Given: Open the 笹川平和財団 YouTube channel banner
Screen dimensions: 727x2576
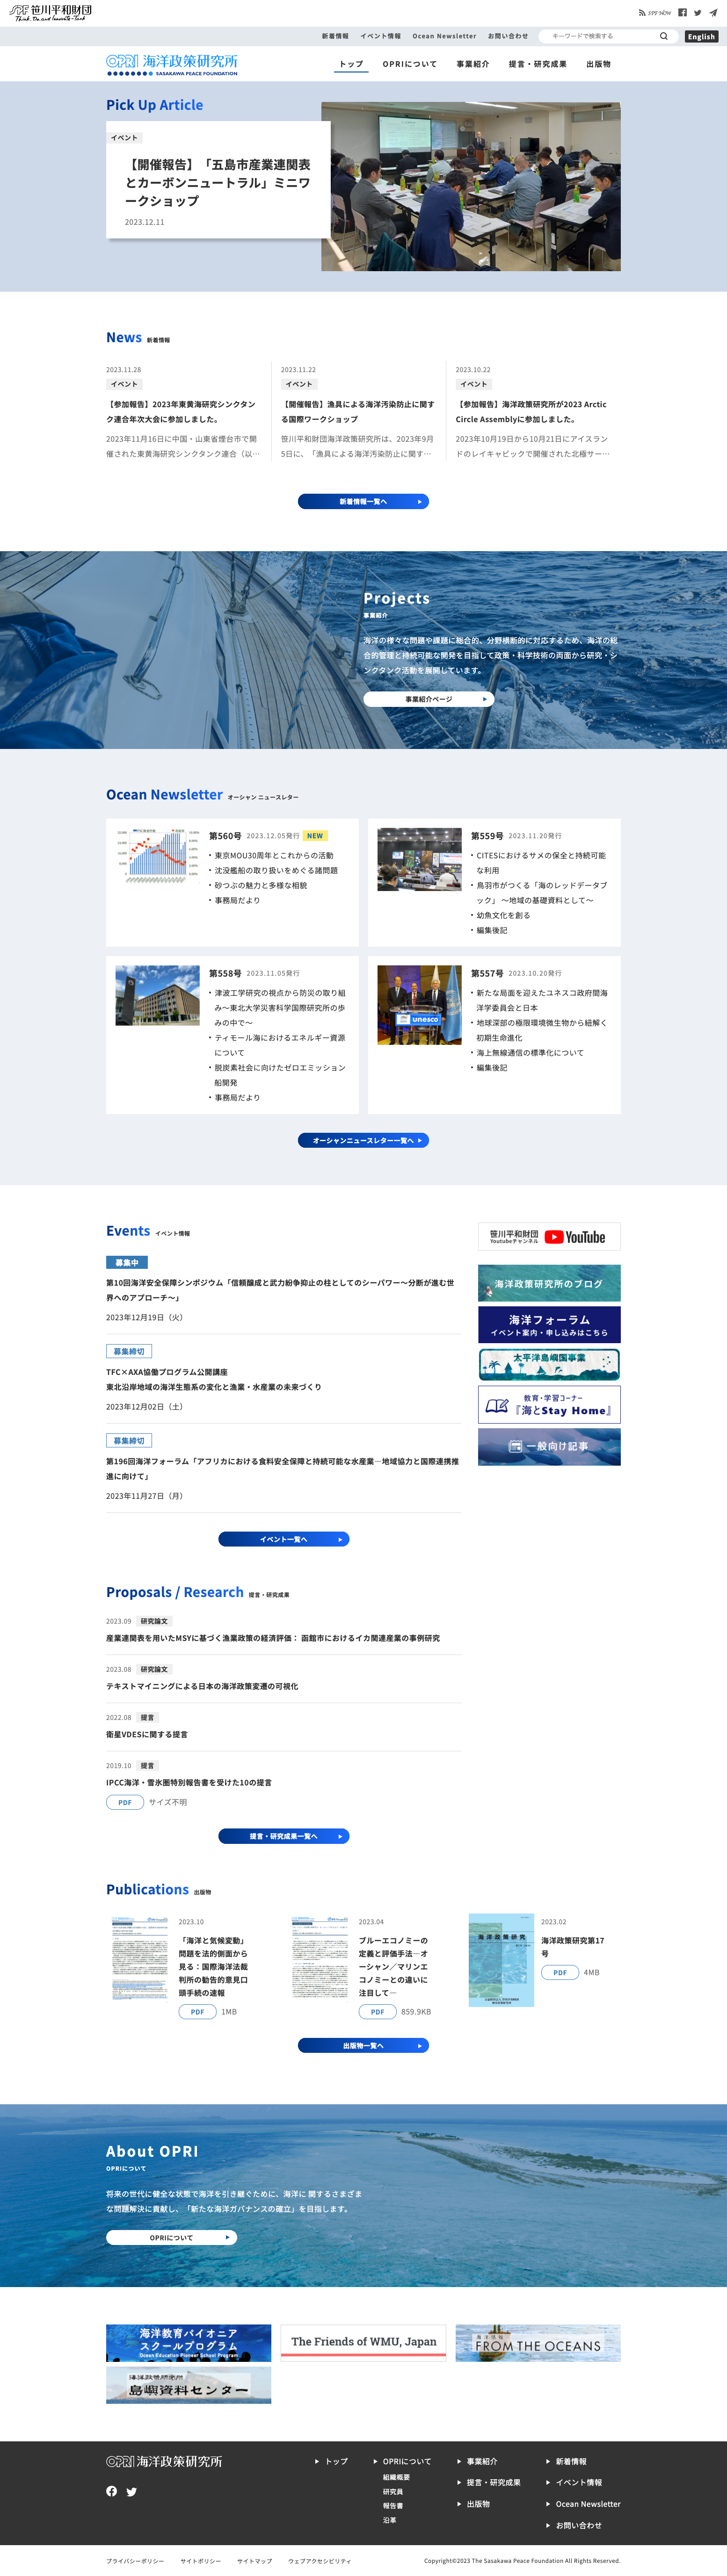Looking at the screenshot, I should pyautogui.click(x=549, y=1237).
